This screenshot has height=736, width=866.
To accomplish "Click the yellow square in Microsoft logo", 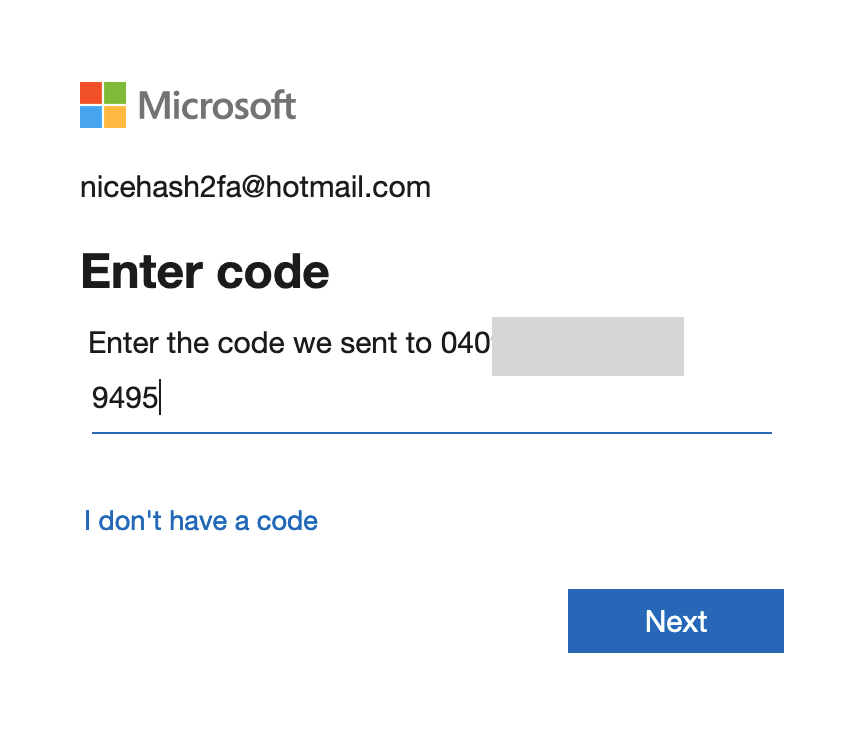I will point(115,117).
